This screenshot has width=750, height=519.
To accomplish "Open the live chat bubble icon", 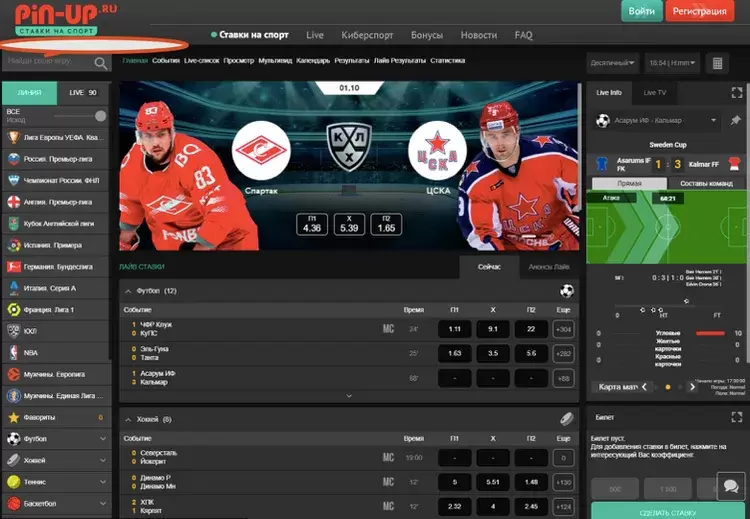I will [x=731, y=486].
